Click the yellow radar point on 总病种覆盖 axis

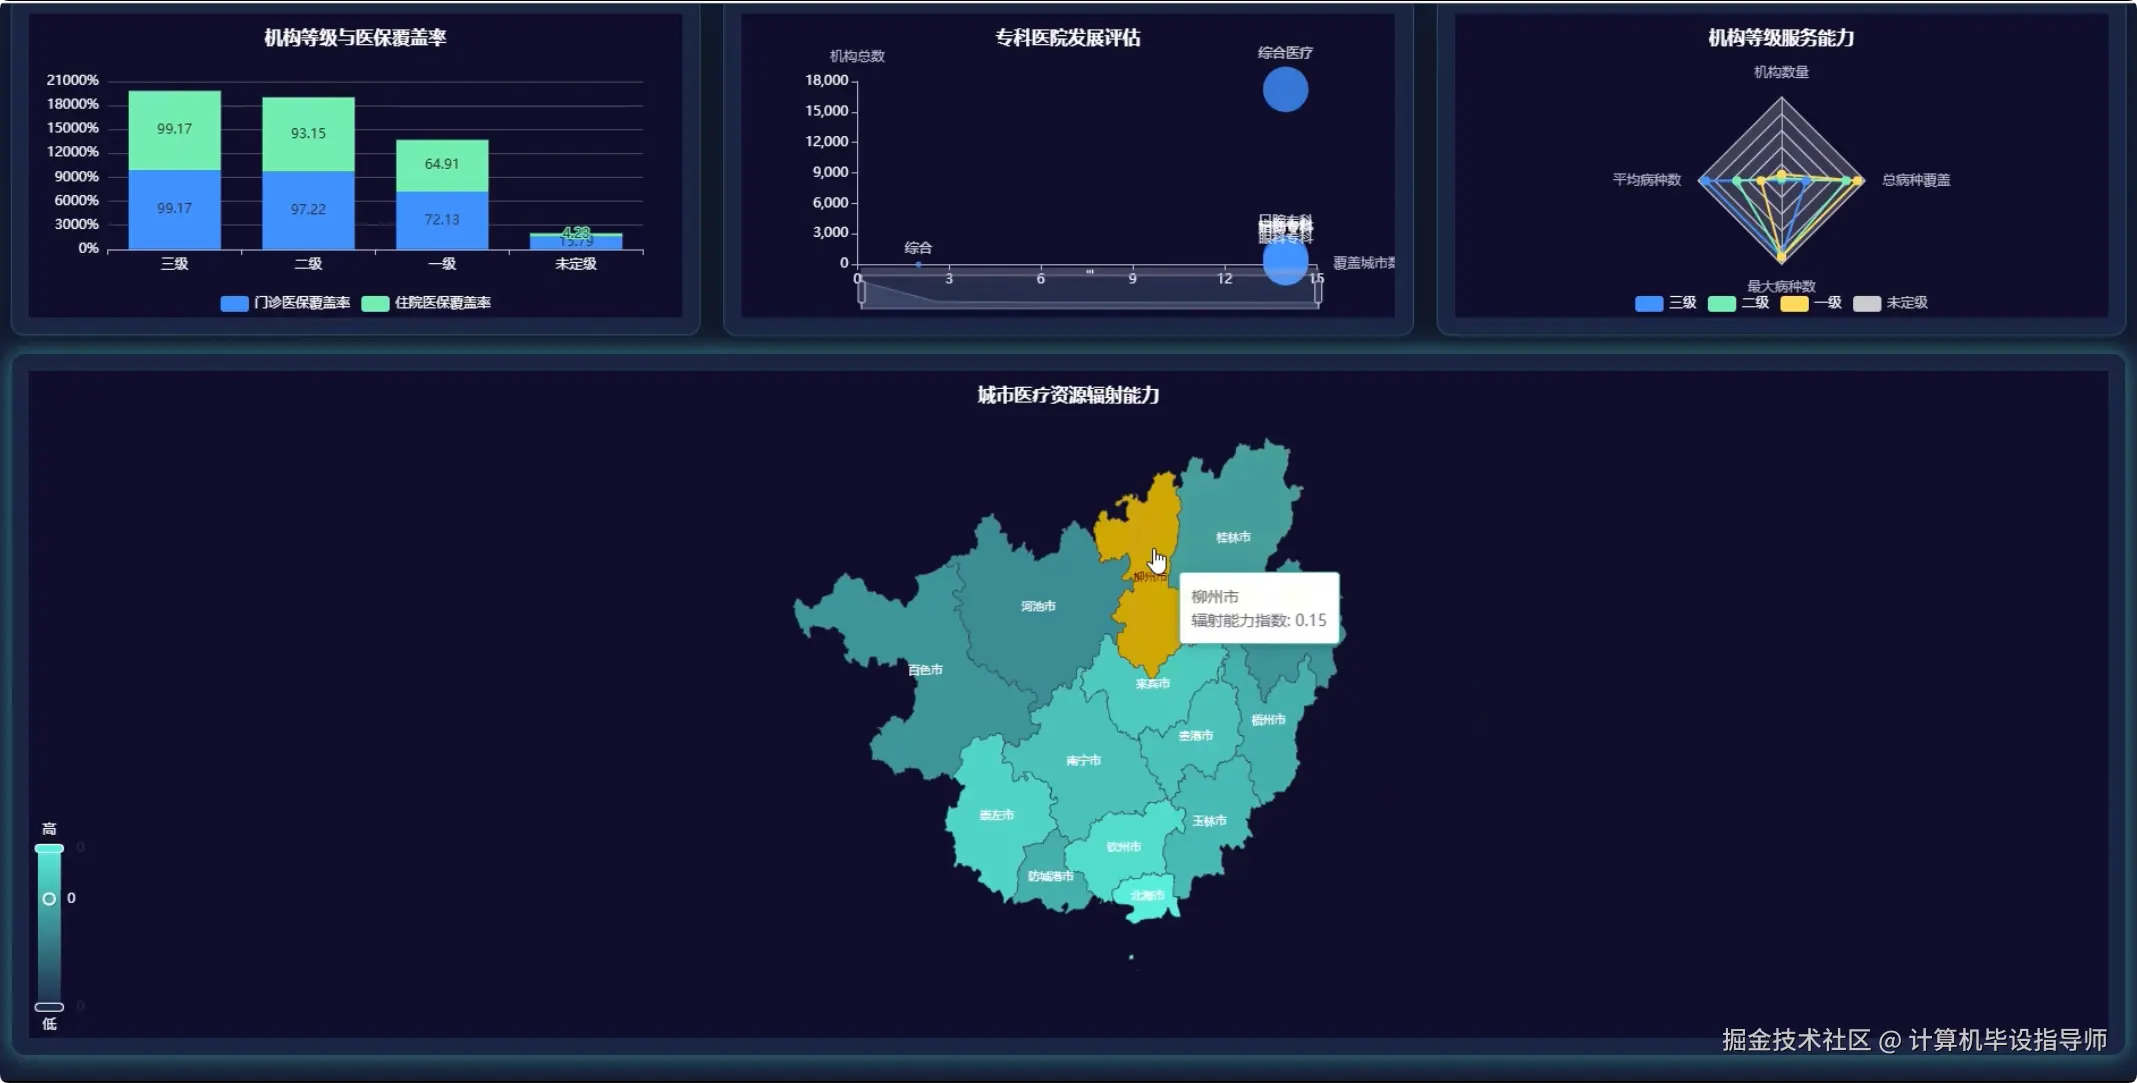(1858, 181)
